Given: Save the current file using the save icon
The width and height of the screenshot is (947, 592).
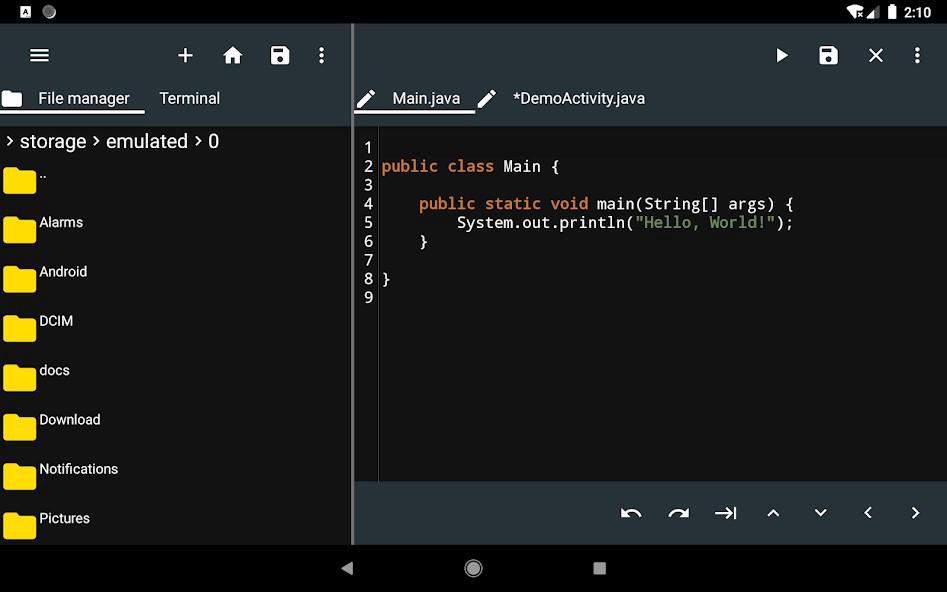Looking at the screenshot, I should pyautogui.click(x=828, y=55).
